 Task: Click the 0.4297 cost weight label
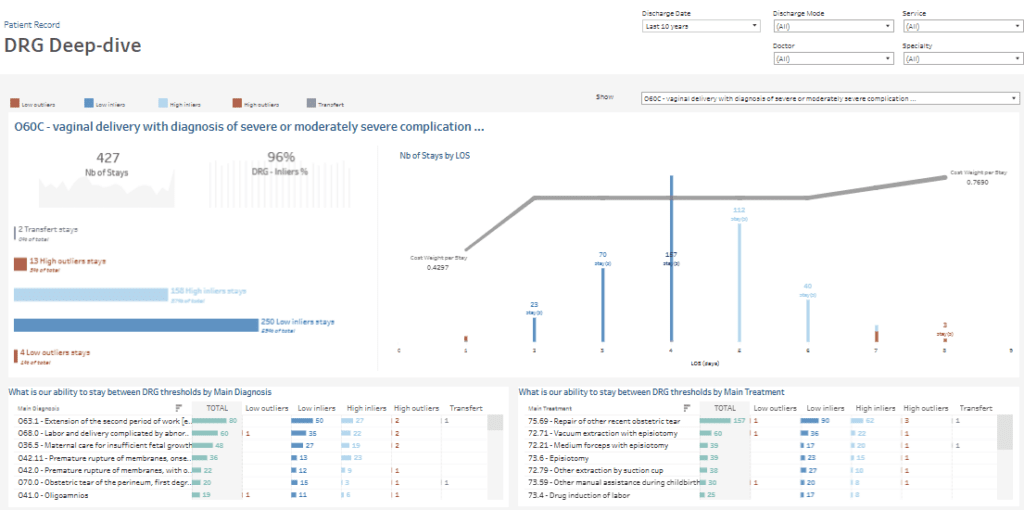(438, 268)
